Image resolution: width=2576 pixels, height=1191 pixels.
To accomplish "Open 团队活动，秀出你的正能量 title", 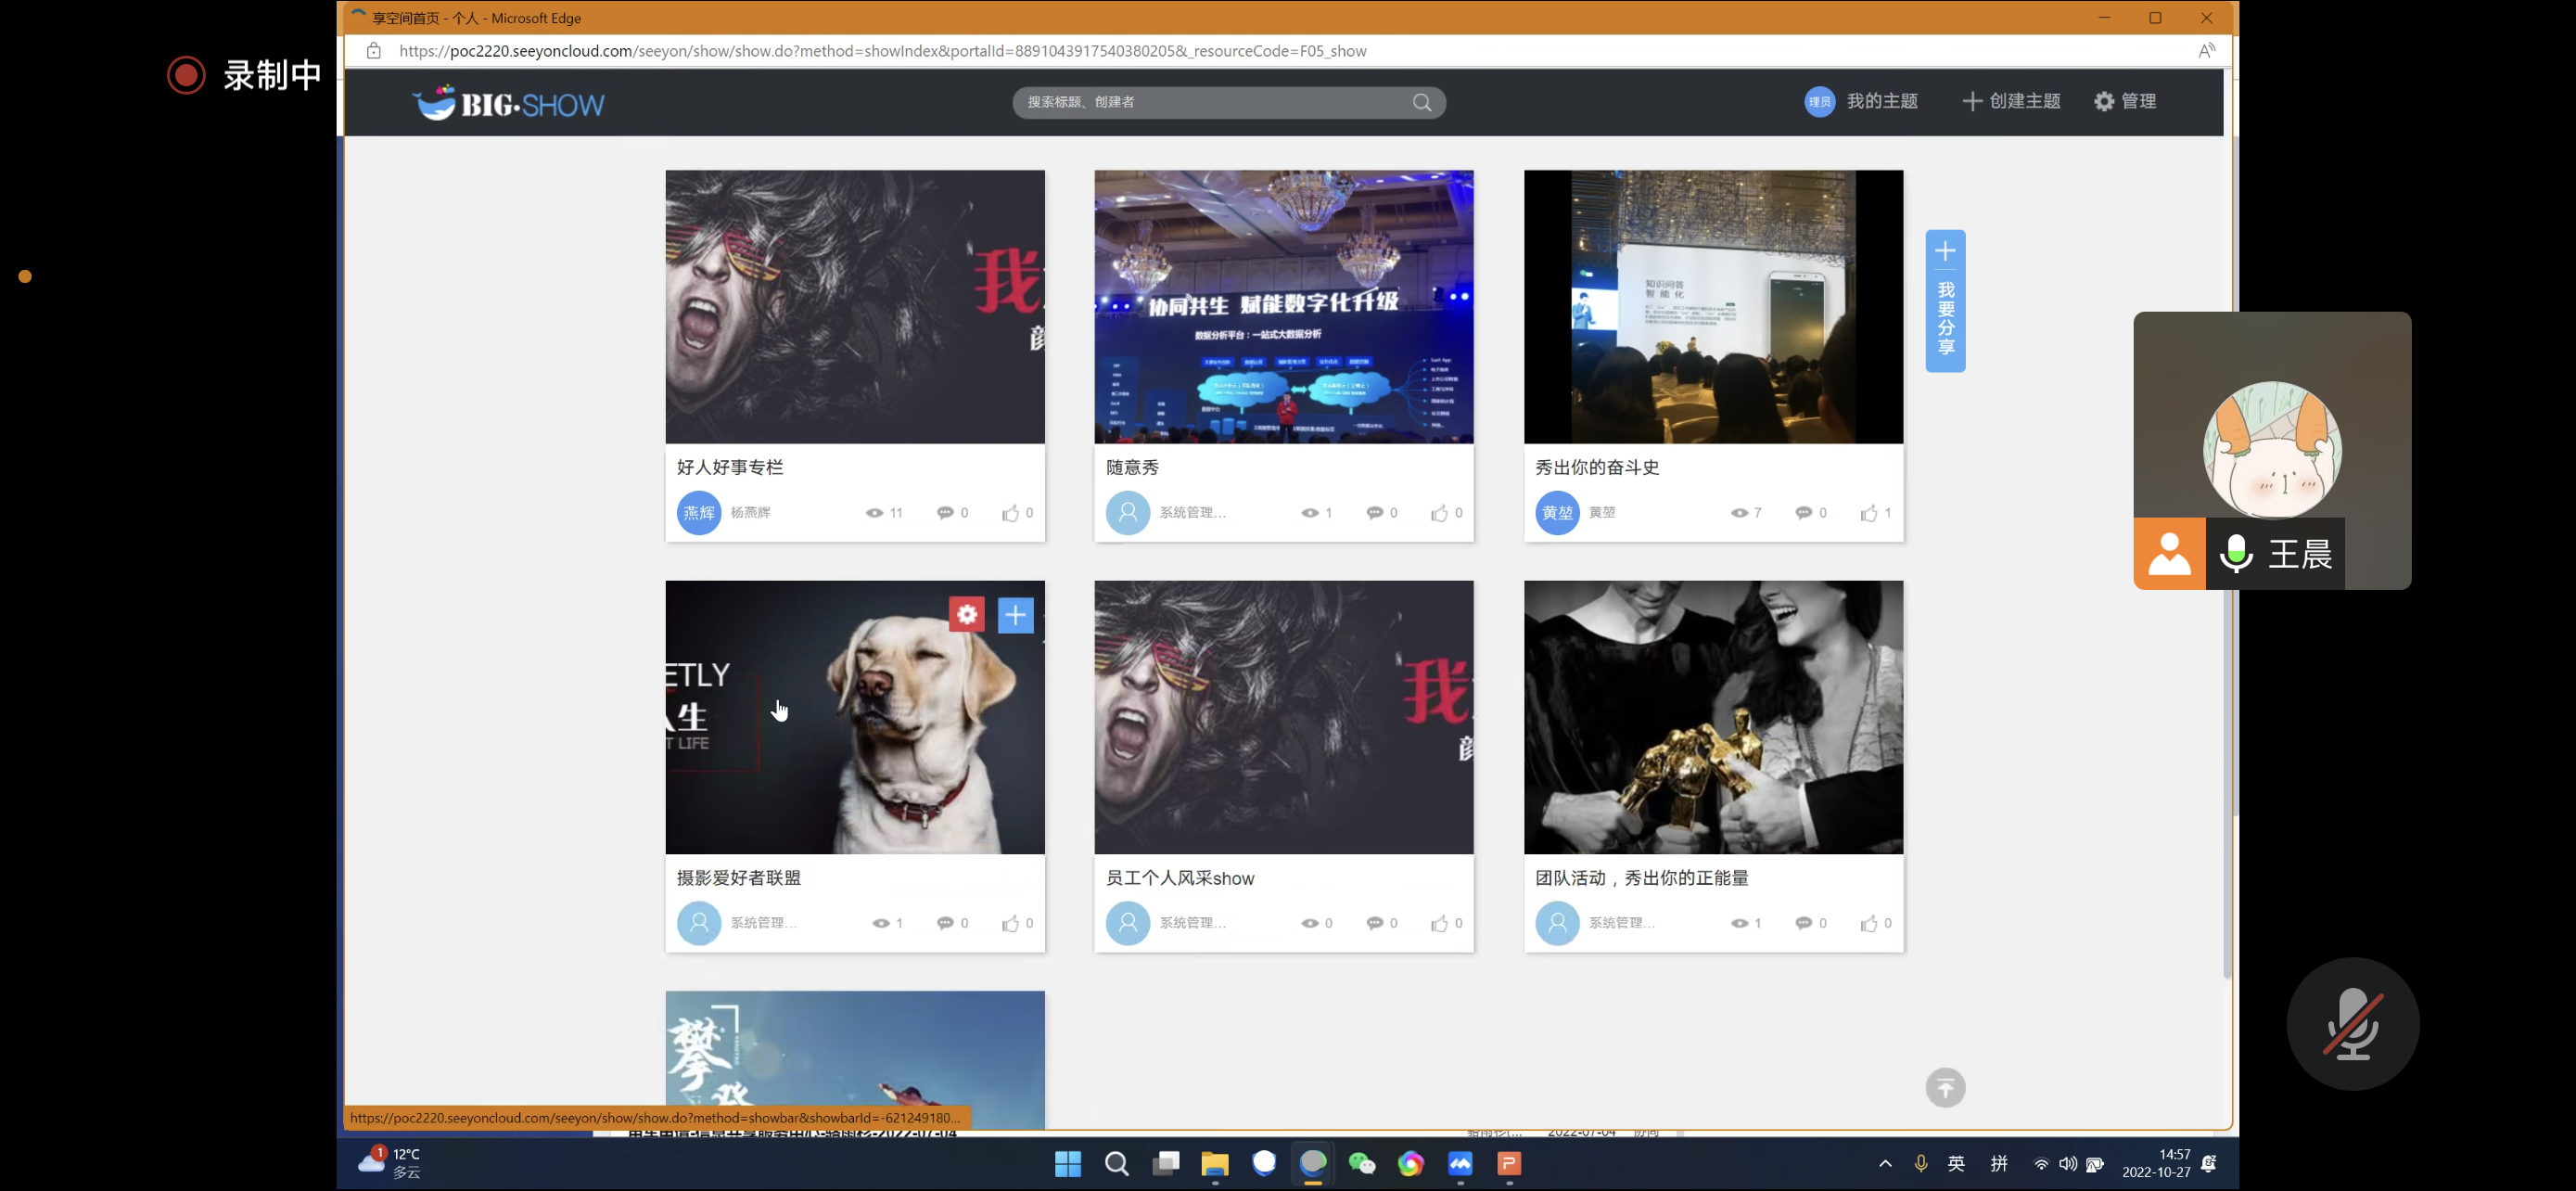I will pos(1642,878).
